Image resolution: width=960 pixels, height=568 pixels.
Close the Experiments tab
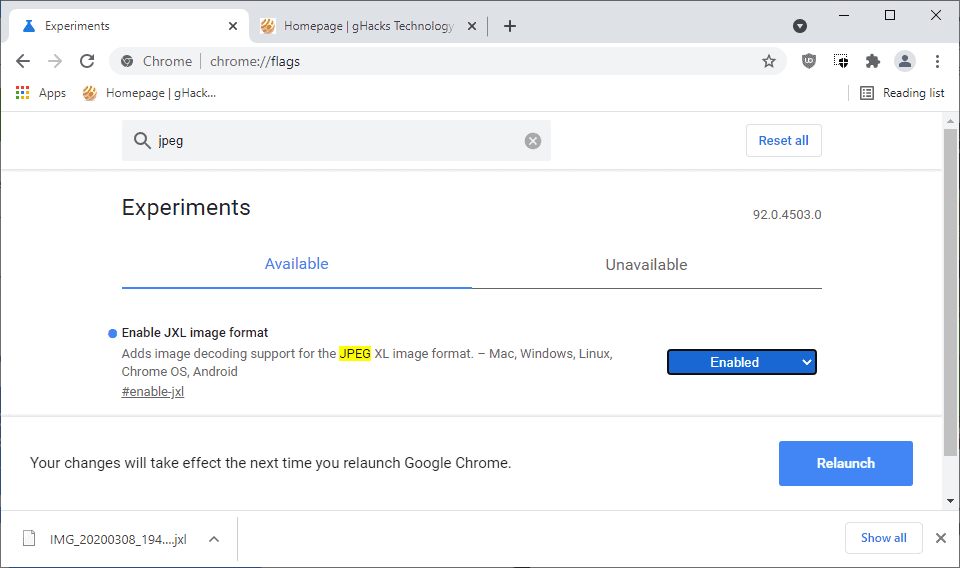pyautogui.click(x=233, y=26)
